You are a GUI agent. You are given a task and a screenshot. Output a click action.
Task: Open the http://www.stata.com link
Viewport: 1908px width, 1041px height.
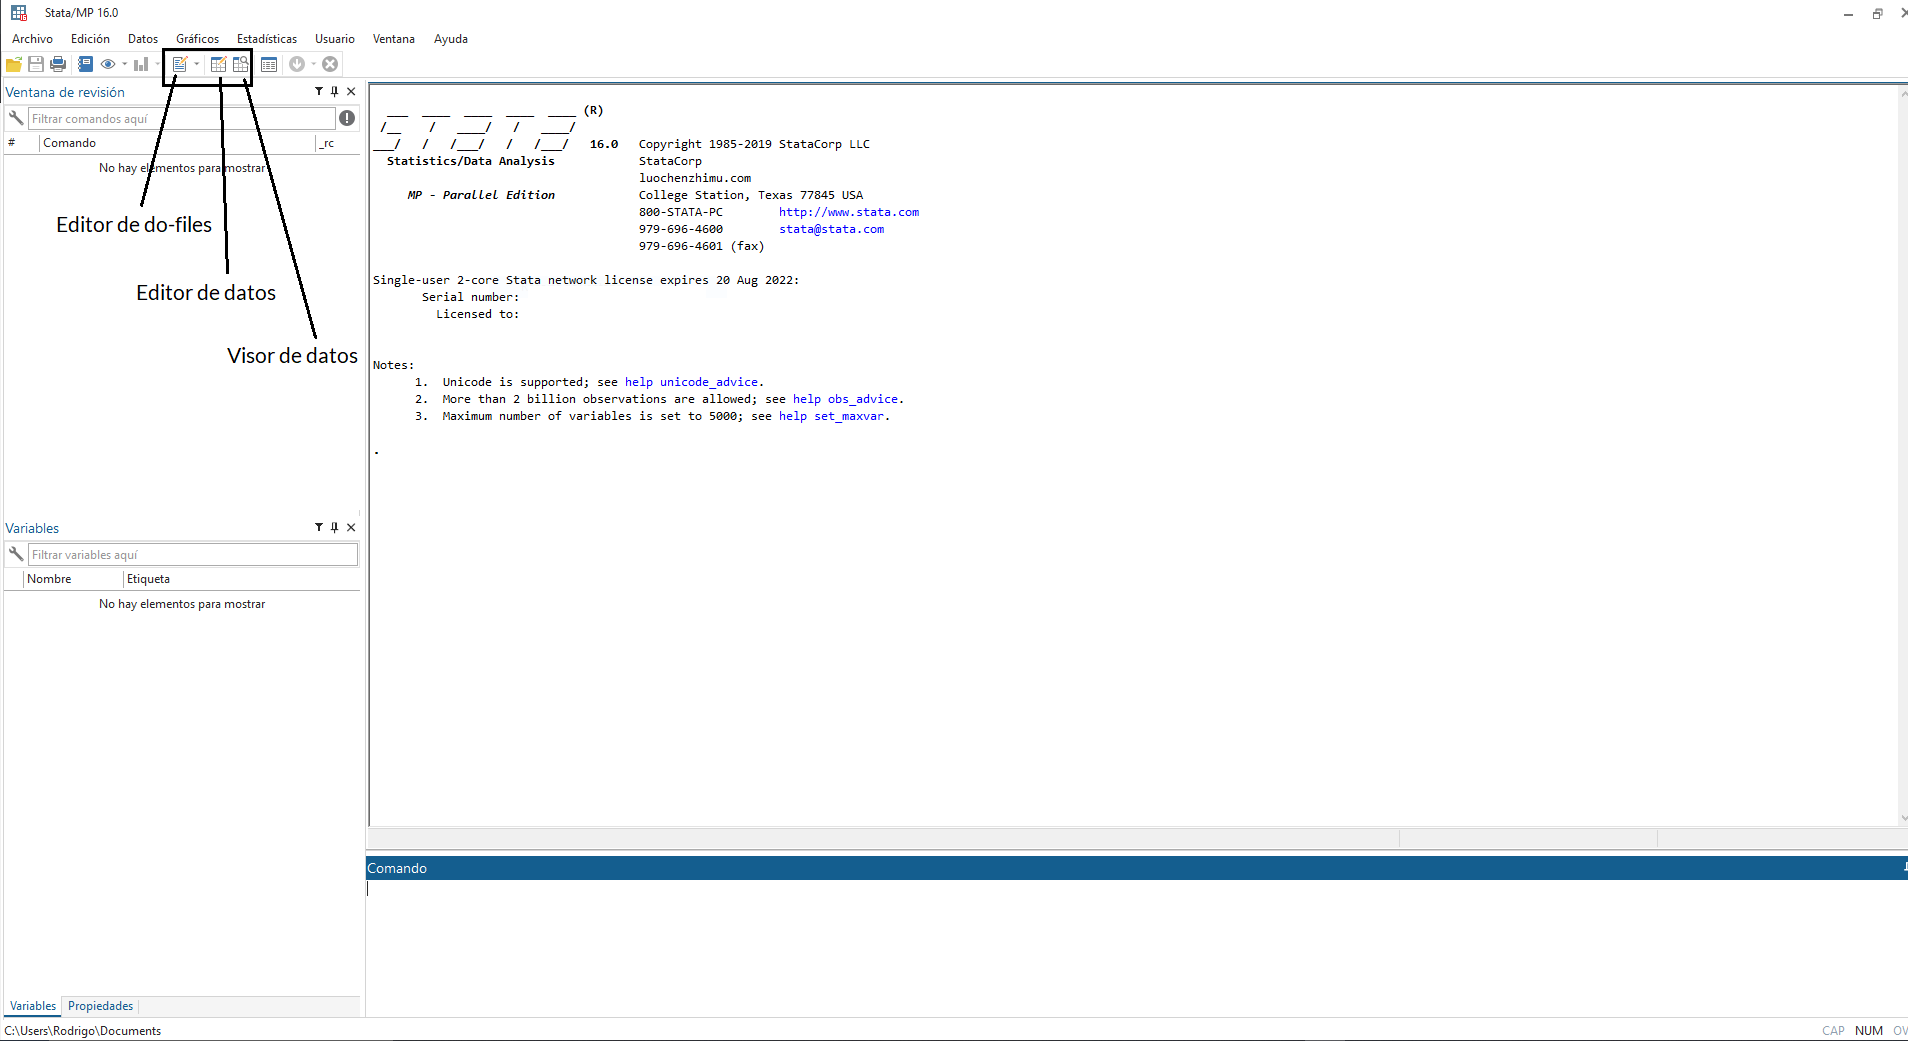point(848,212)
